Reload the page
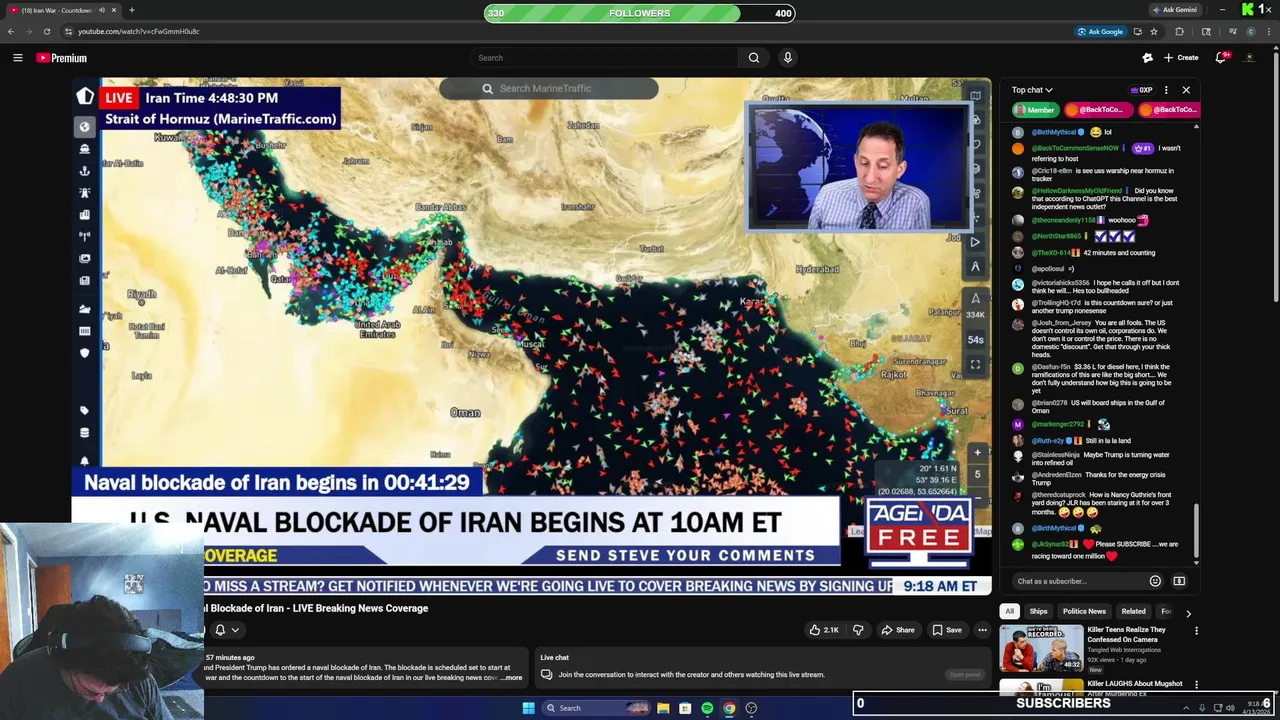The height and width of the screenshot is (720, 1280). pyautogui.click(x=46, y=31)
